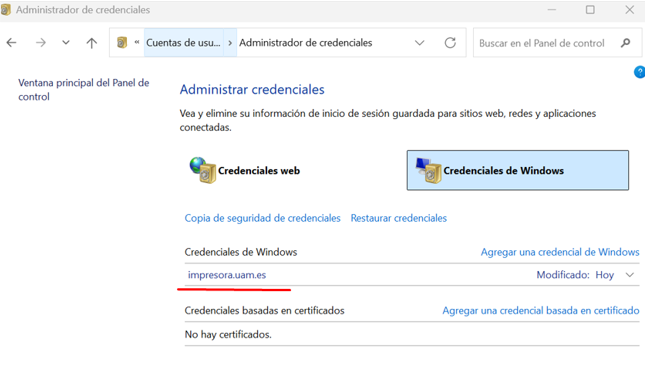Image resolution: width=651 pixels, height=365 pixels.
Task: Open Copia de seguridad de credenciales
Action: 262,218
